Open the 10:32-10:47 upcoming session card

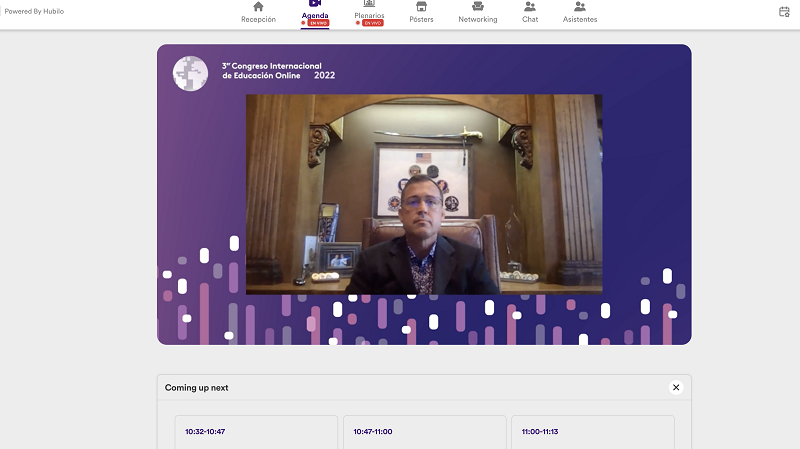click(256, 432)
